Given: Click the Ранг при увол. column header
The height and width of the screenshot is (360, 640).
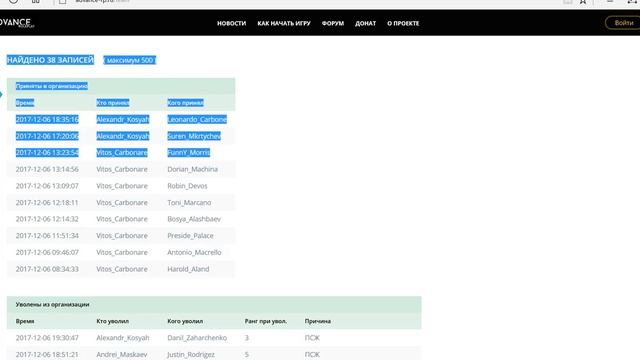Looking at the screenshot, I should tap(266, 321).
